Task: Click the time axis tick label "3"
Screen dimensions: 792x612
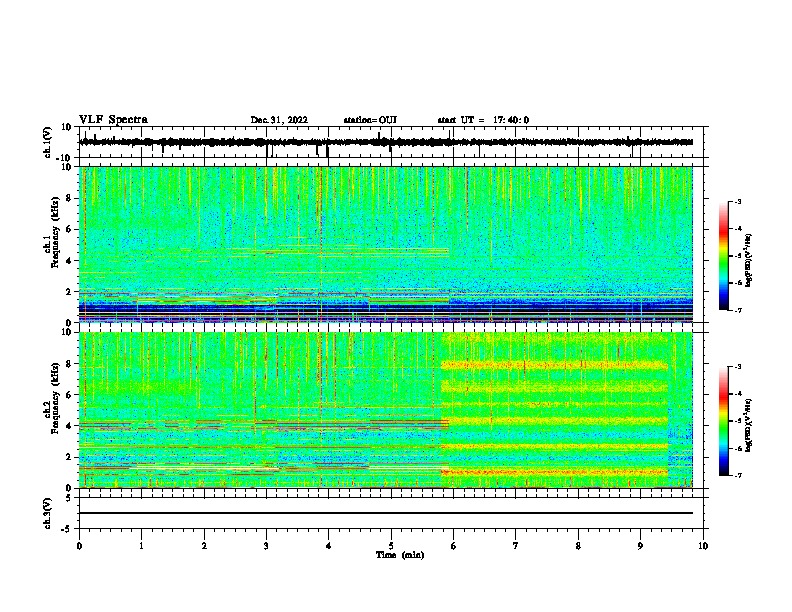Action: [x=266, y=546]
